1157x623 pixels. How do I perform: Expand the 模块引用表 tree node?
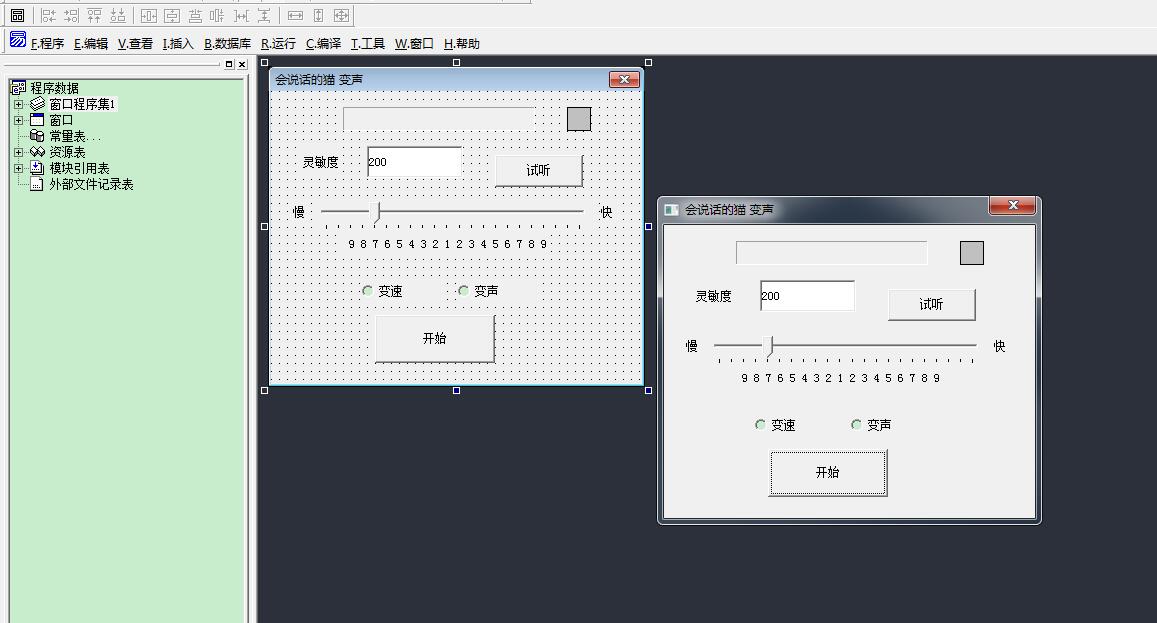coord(18,168)
